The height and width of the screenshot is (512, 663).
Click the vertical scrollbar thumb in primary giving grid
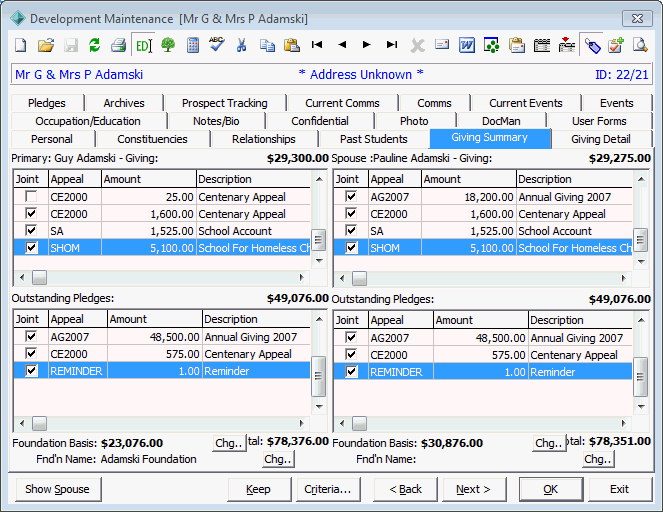(x=318, y=240)
